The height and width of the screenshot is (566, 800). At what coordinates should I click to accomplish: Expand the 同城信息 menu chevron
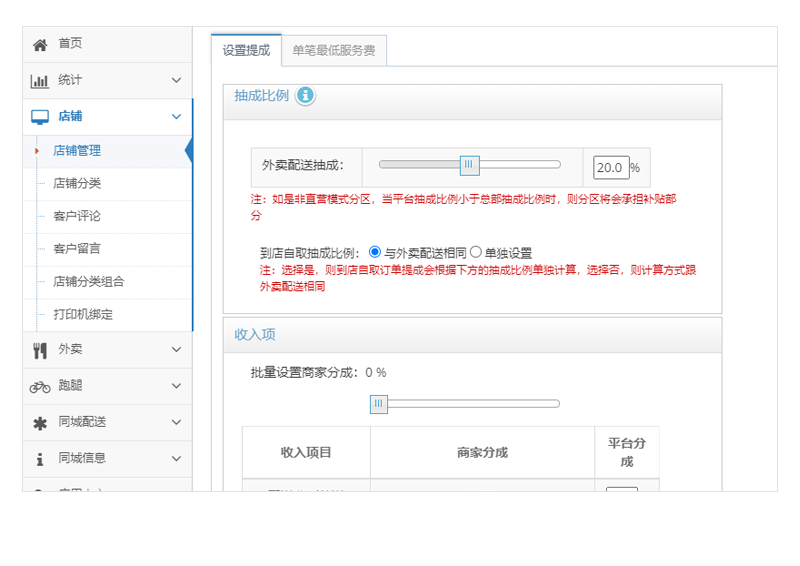pos(176,458)
